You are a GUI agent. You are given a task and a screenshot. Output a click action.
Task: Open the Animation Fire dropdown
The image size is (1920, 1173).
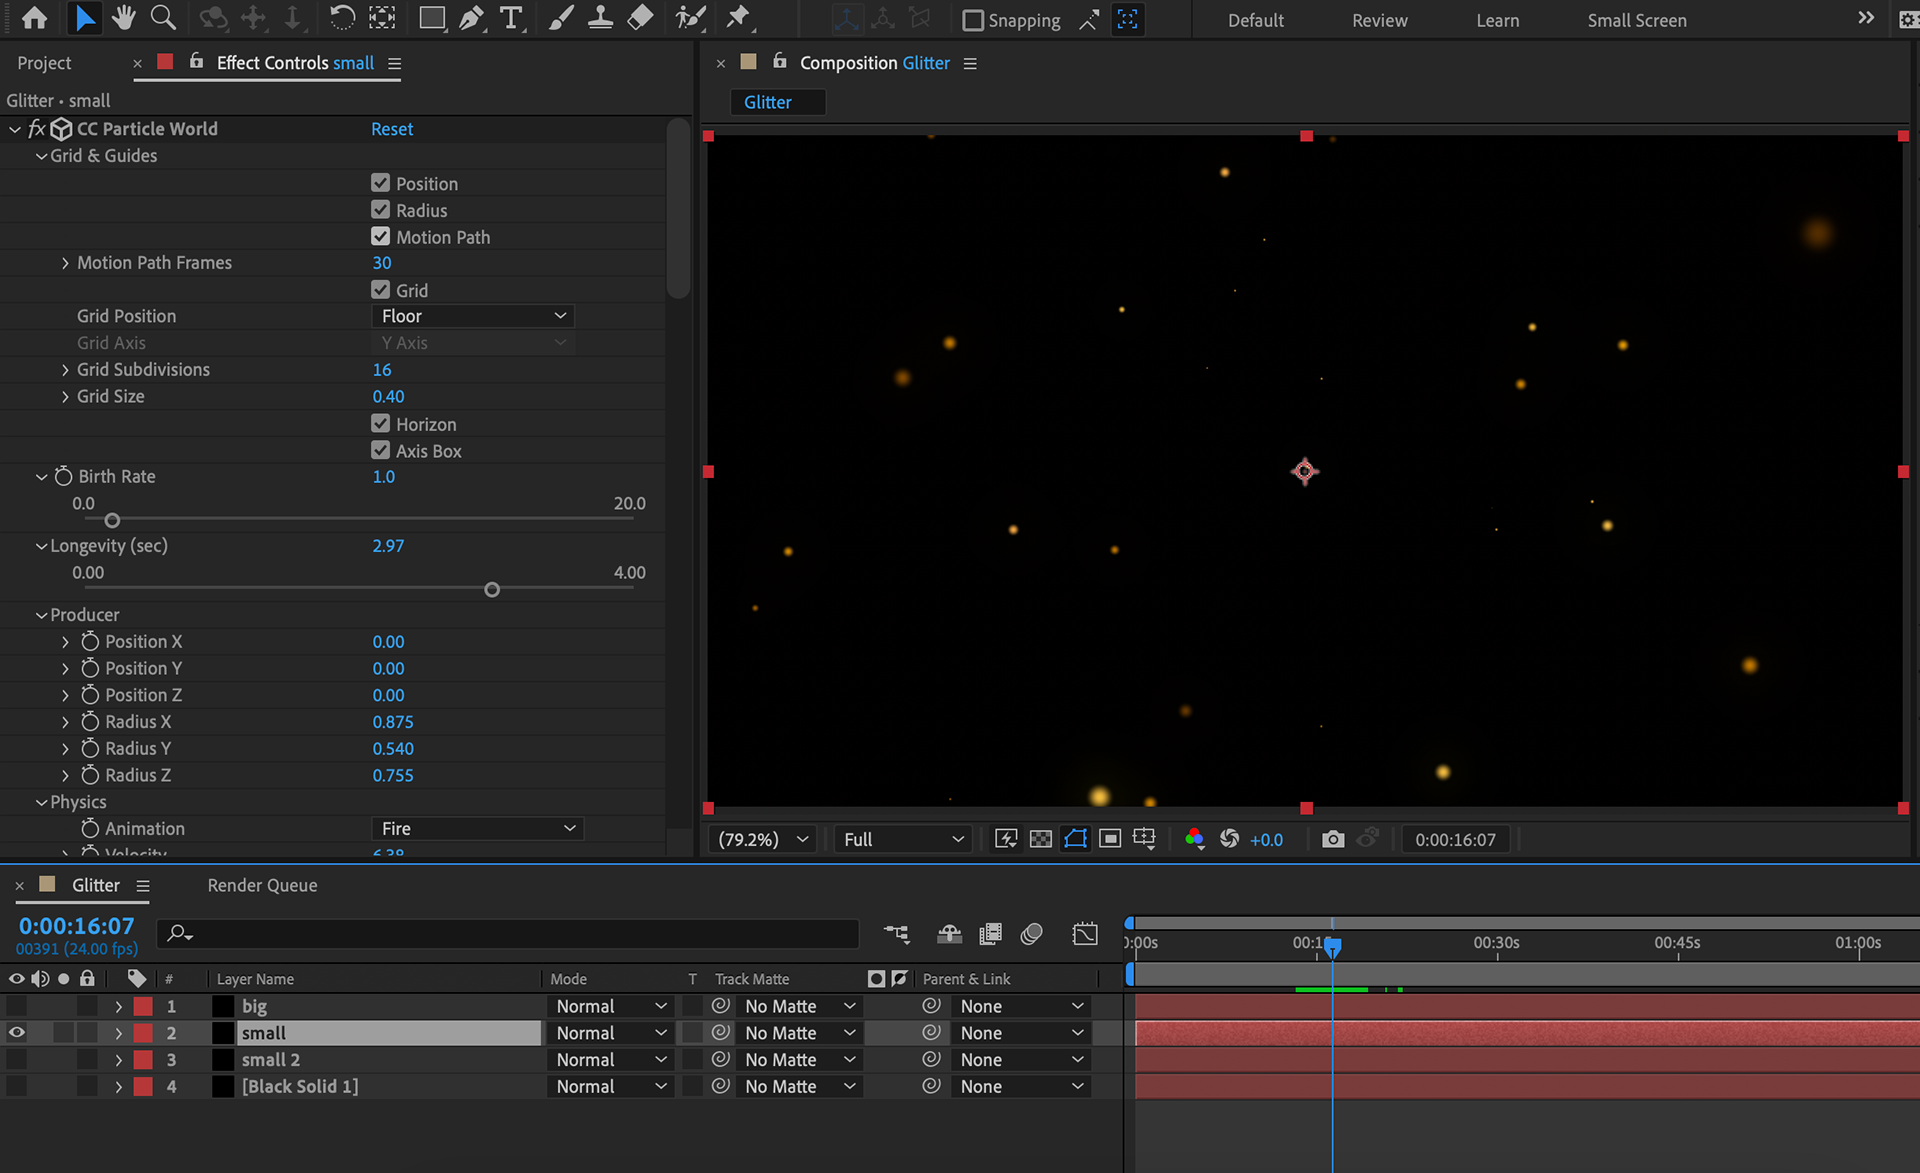477,829
